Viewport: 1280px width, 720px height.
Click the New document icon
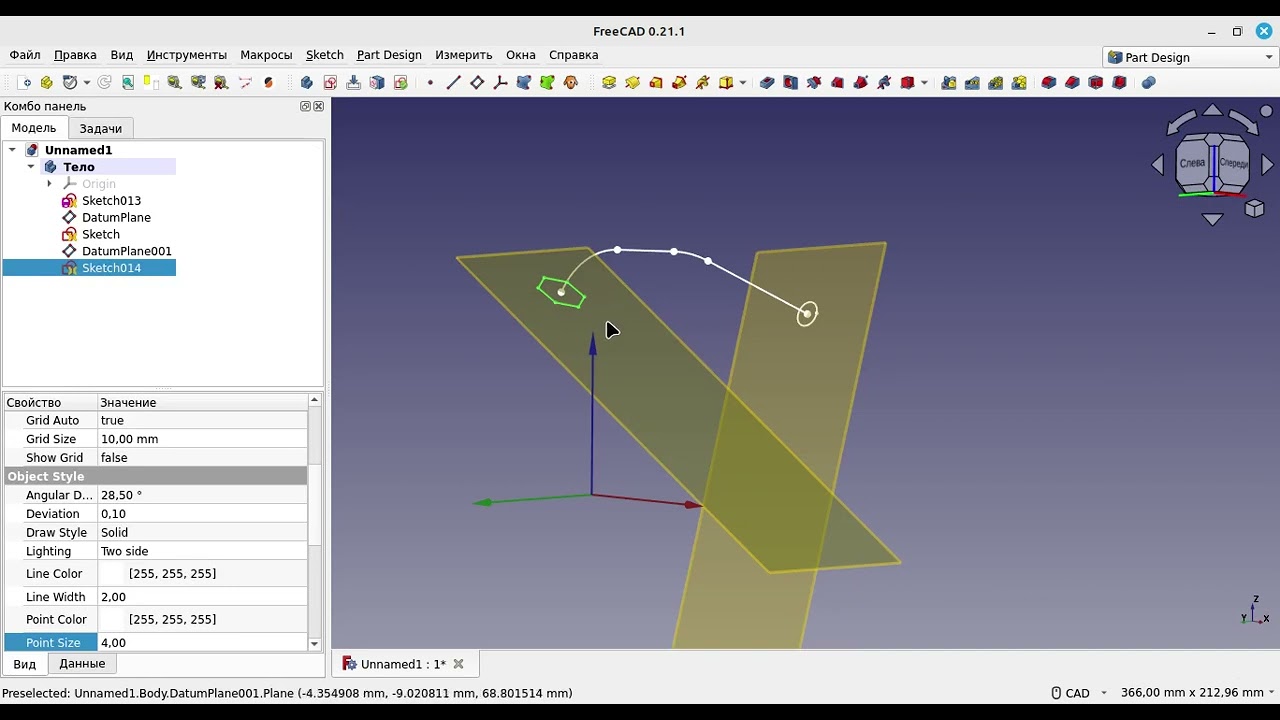[x=25, y=83]
